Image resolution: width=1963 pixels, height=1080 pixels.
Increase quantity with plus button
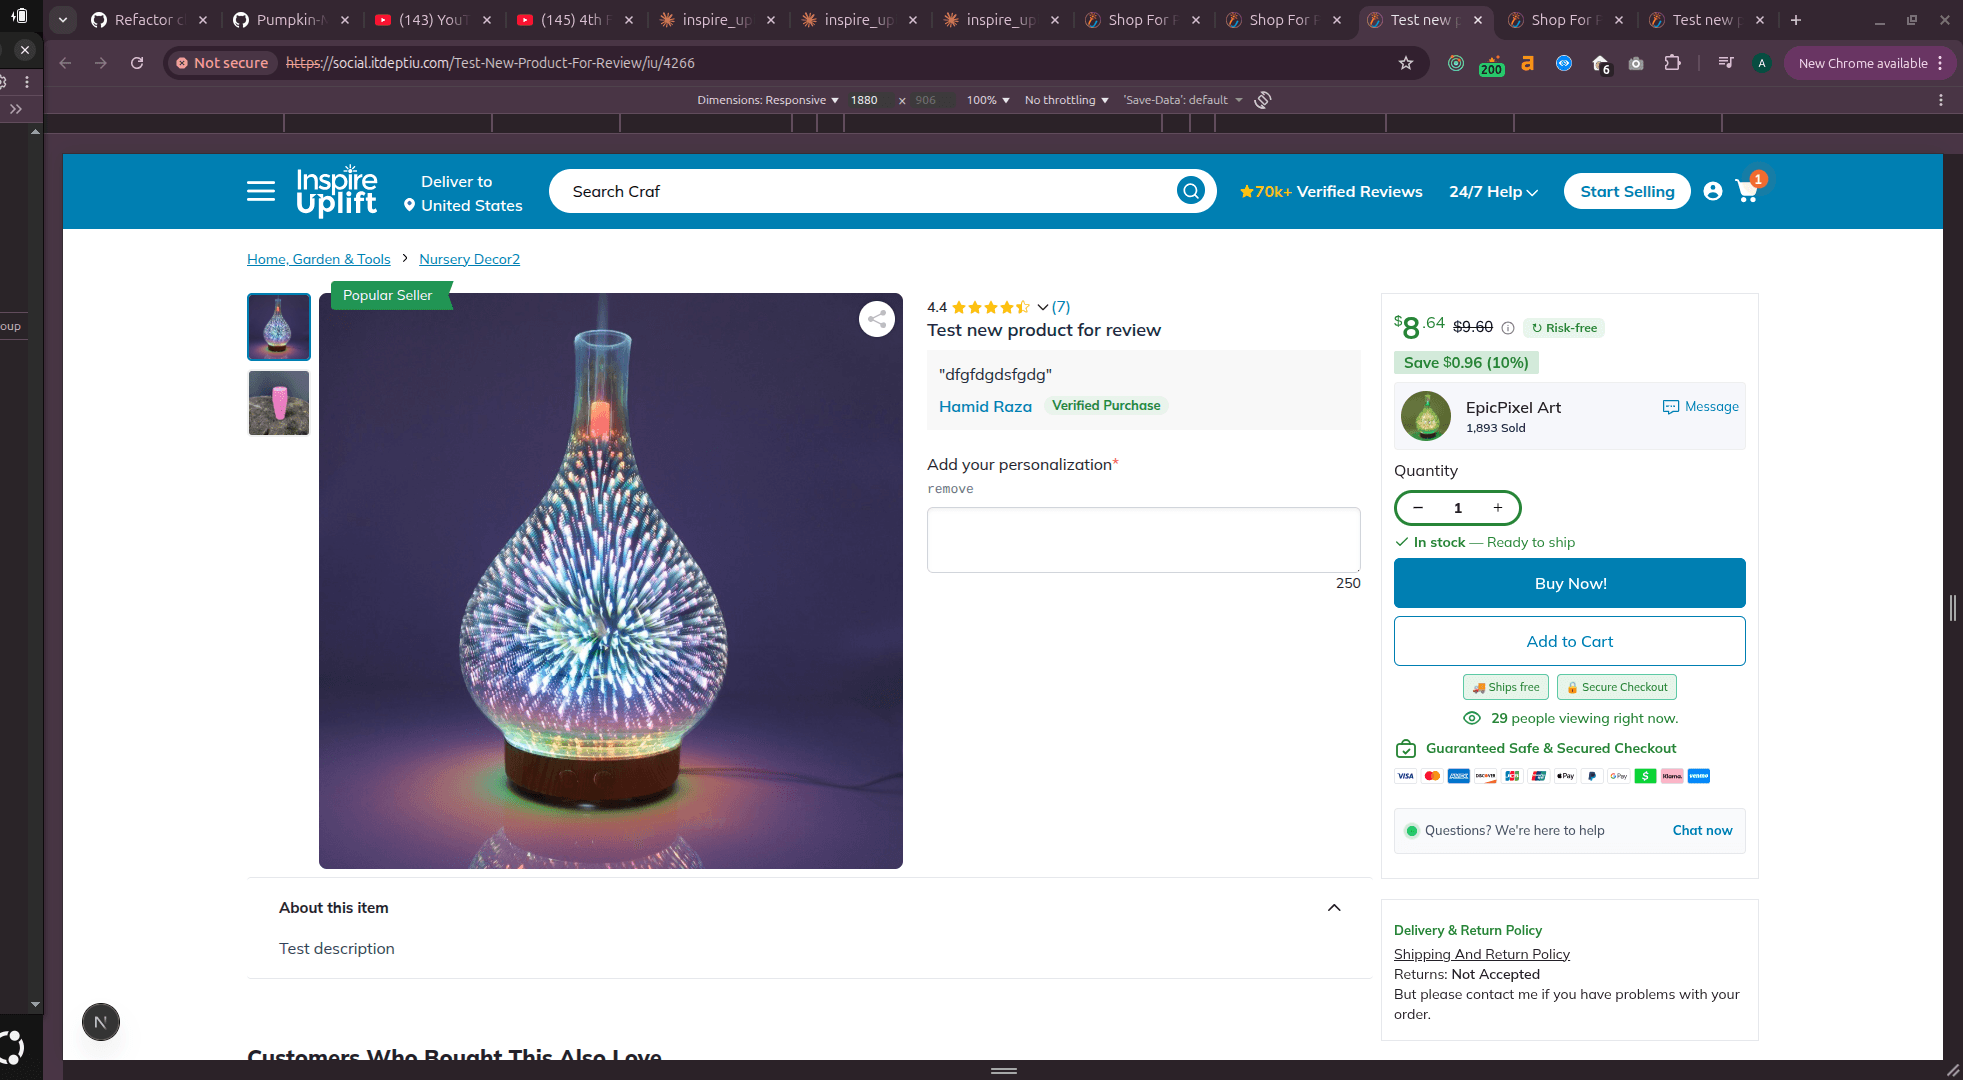[x=1498, y=508]
